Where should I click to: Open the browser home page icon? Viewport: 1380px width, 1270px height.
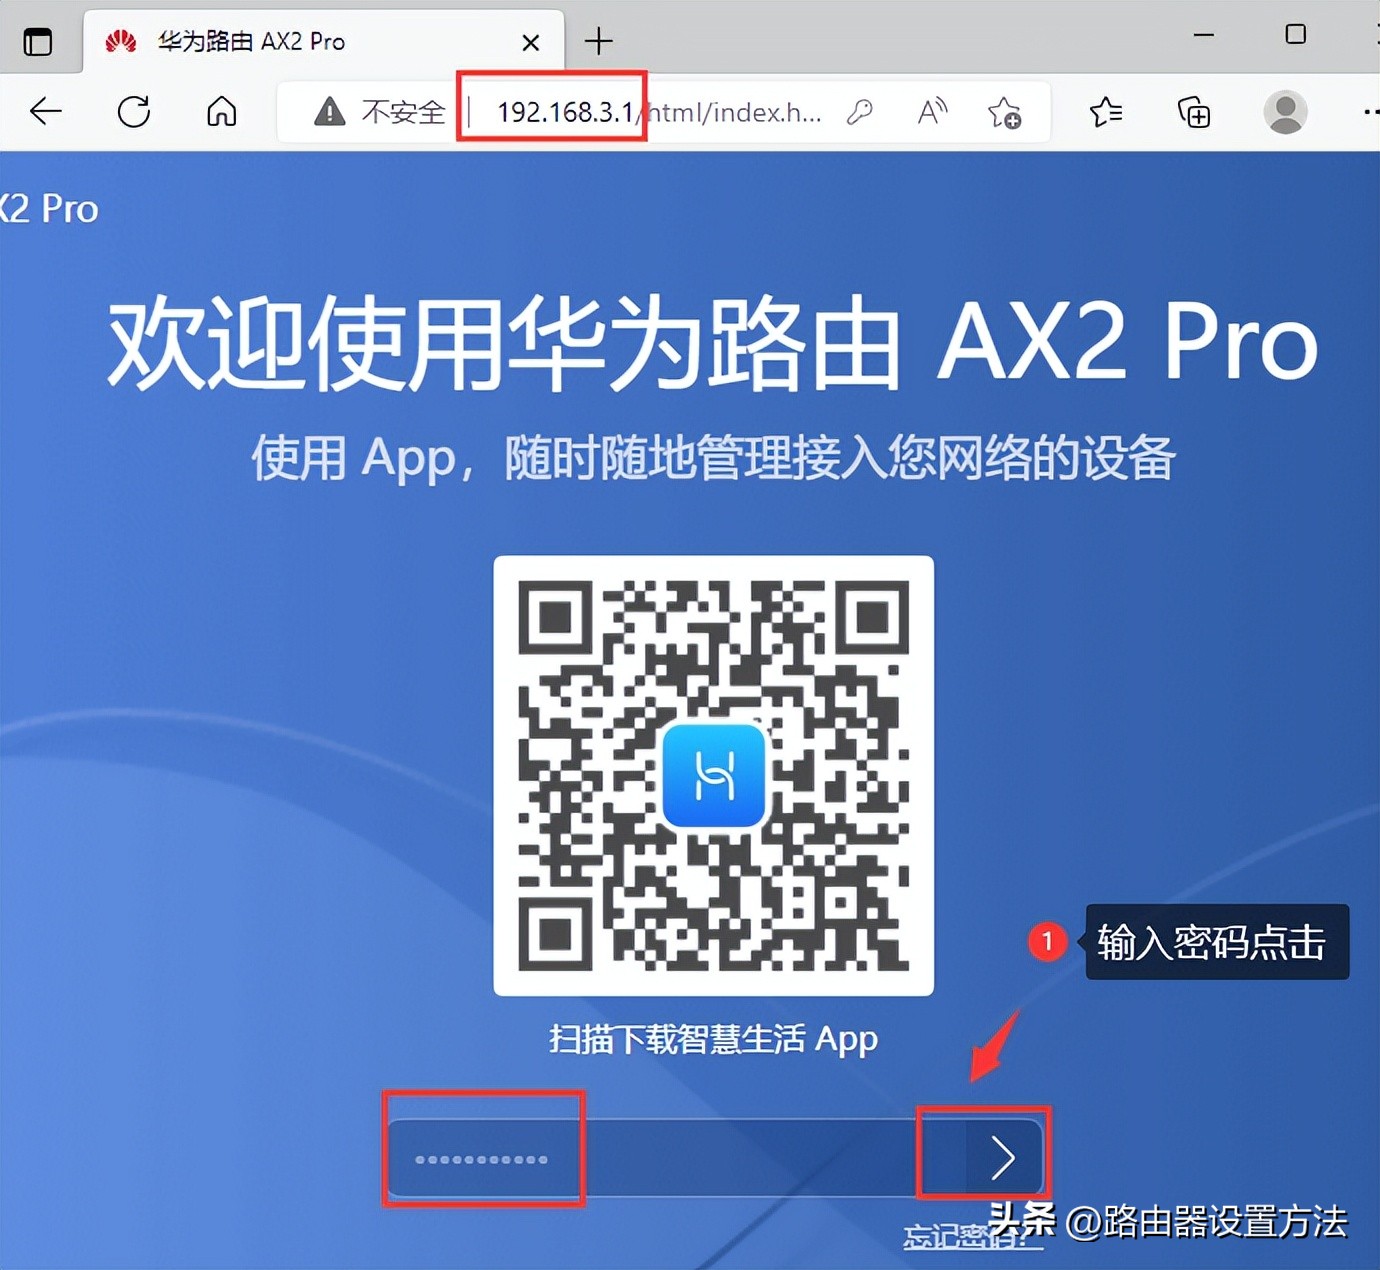point(222,112)
